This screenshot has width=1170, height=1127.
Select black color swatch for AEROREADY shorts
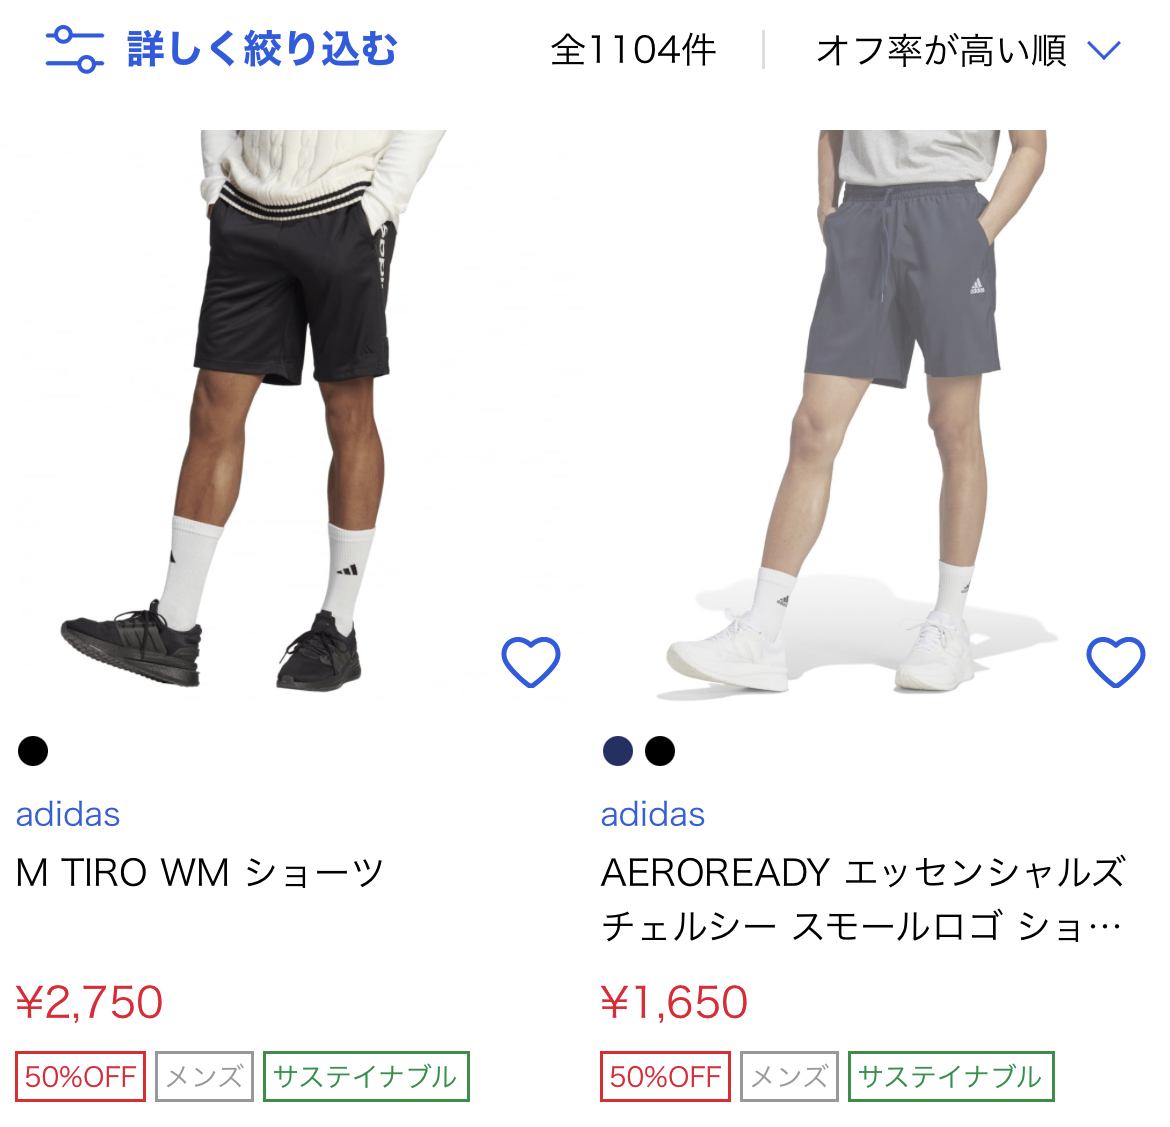point(660,751)
